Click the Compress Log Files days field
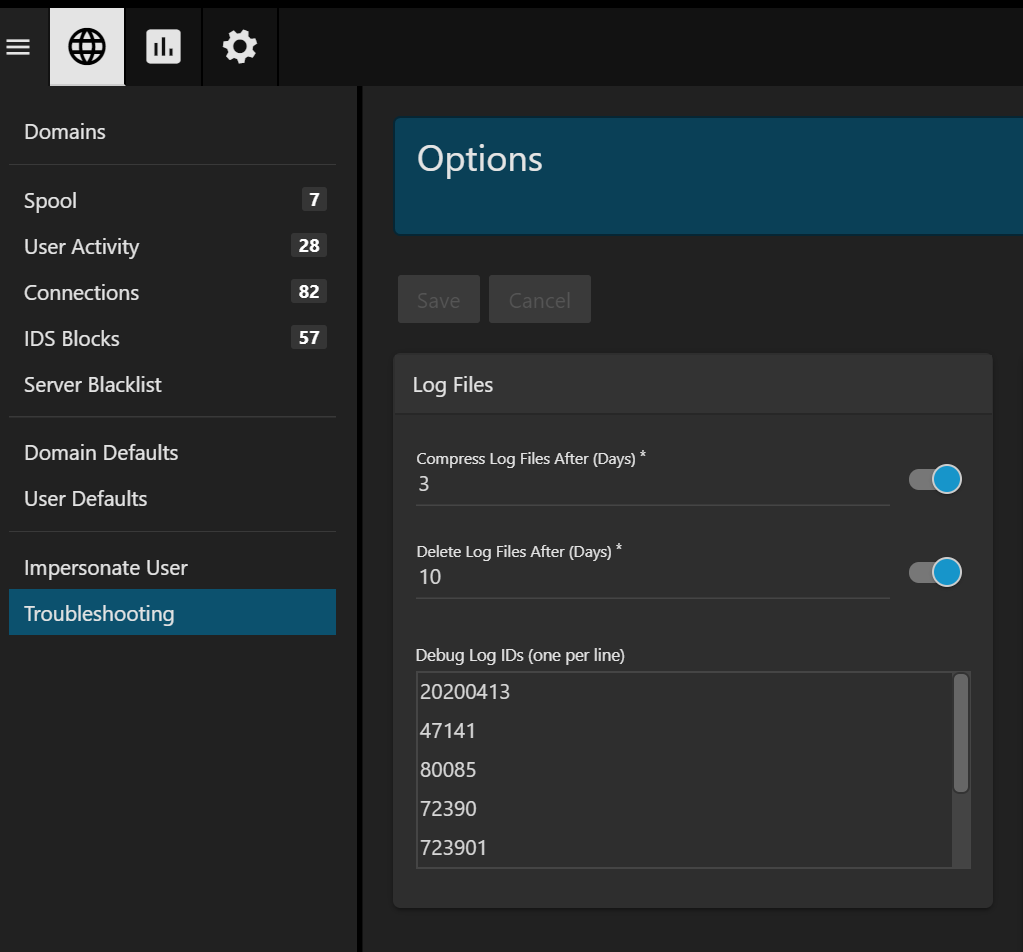This screenshot has height=952, width=1023. pos(652,484)
